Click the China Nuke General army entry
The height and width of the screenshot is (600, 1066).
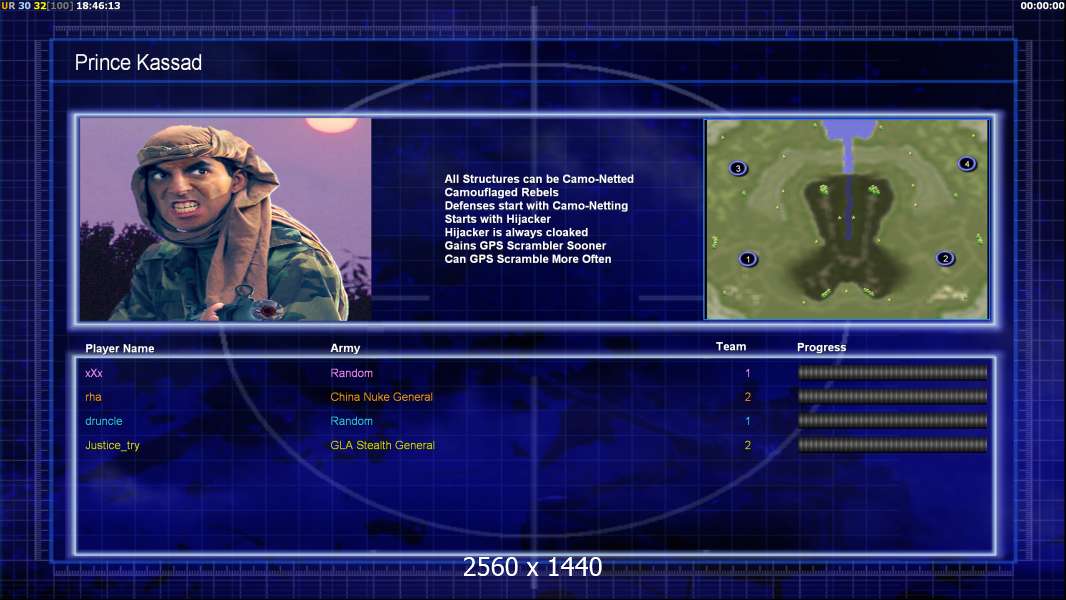pyautogui.click(x=381, y=397)
